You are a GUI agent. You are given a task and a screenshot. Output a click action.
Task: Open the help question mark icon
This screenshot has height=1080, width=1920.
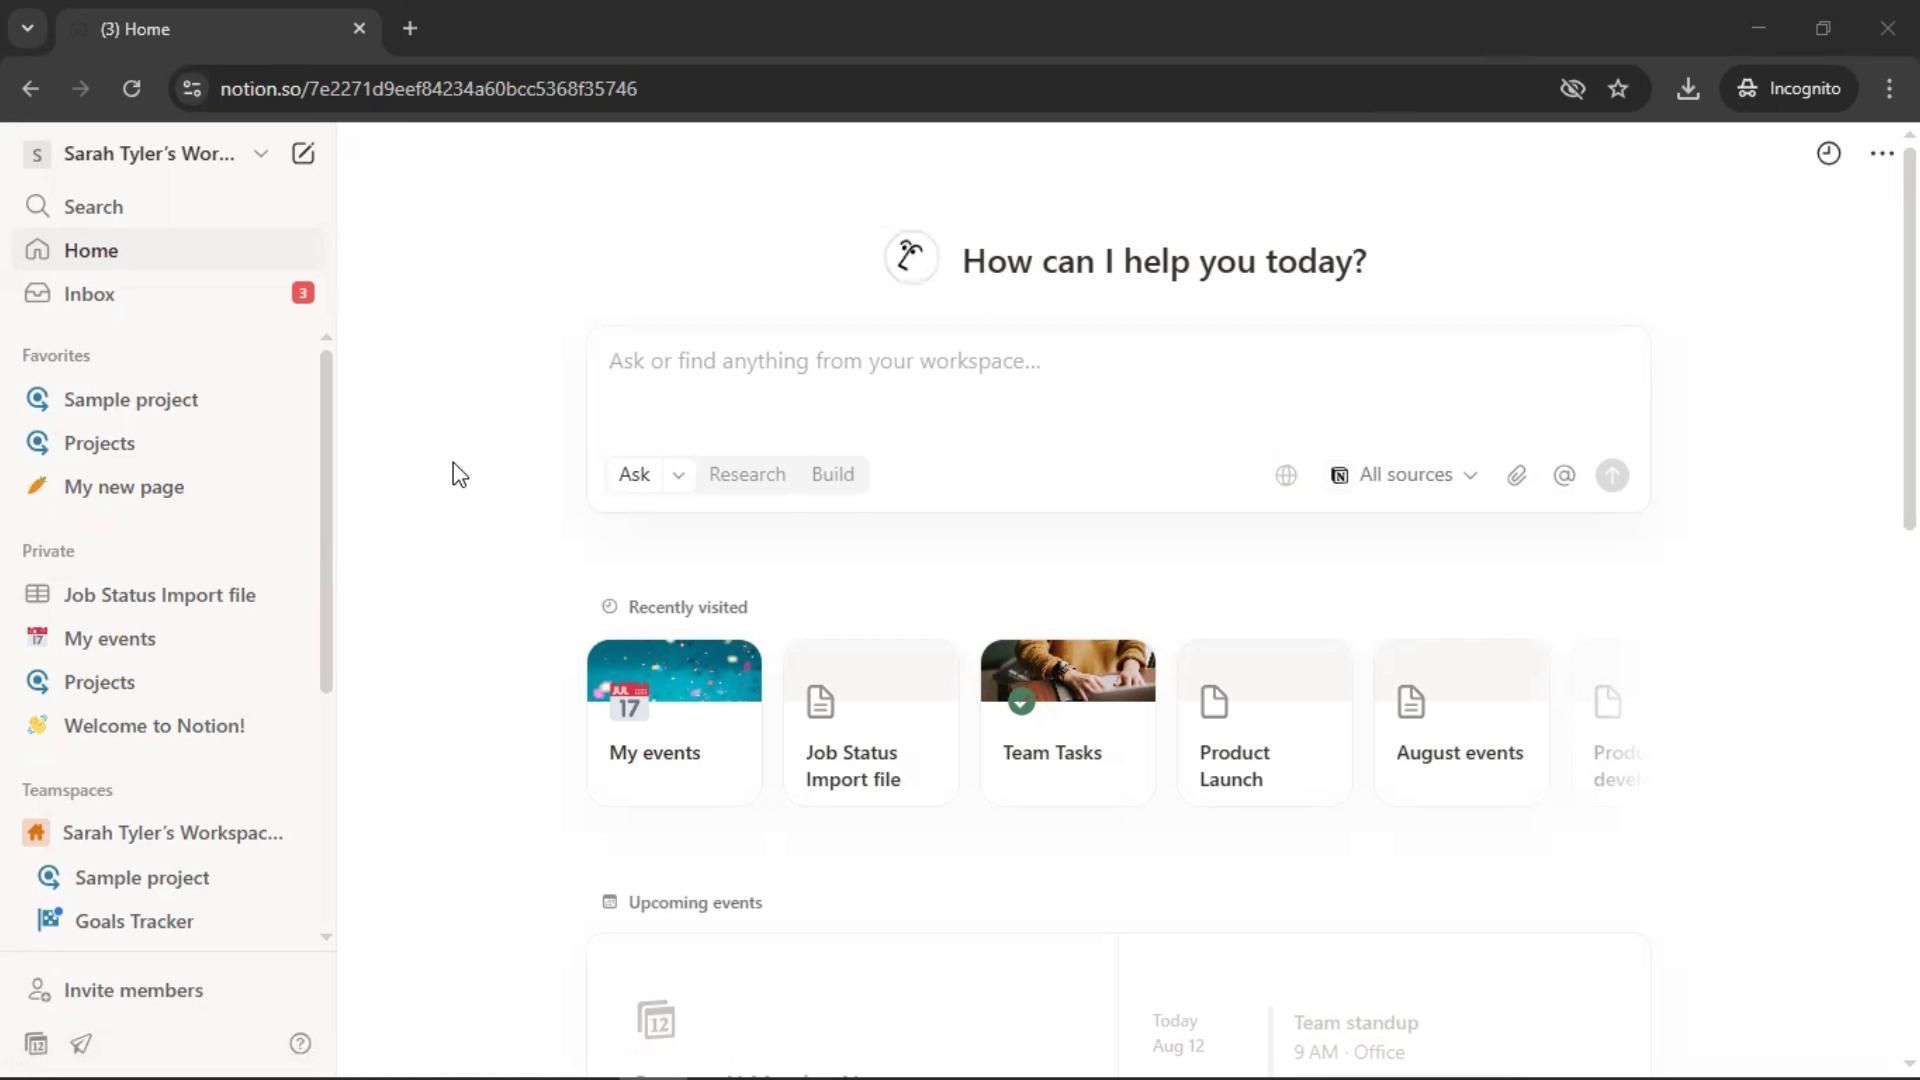tap(300, 1044)
